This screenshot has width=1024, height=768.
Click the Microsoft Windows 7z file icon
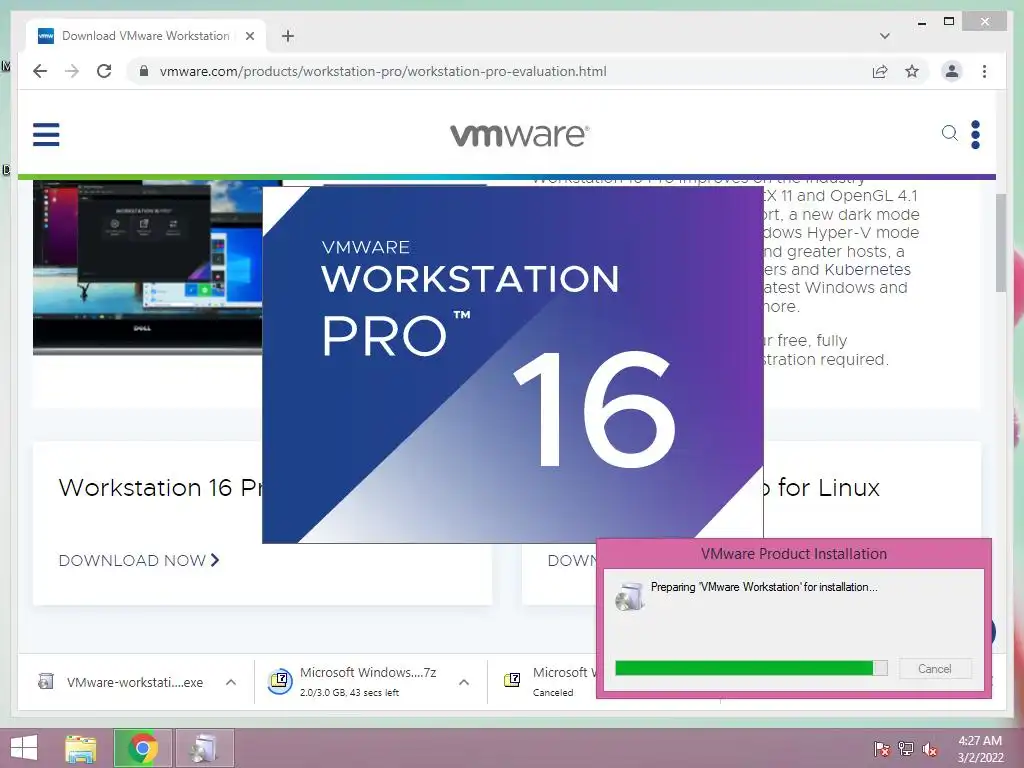pyautogui.click(x=280, y=681)
